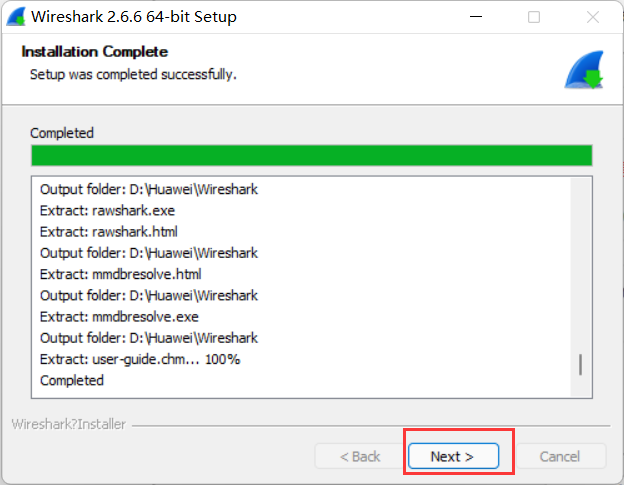This screenshot has width=624, height=485.
Task: Click the green installation progress bar
Action: tap(312, 155)
